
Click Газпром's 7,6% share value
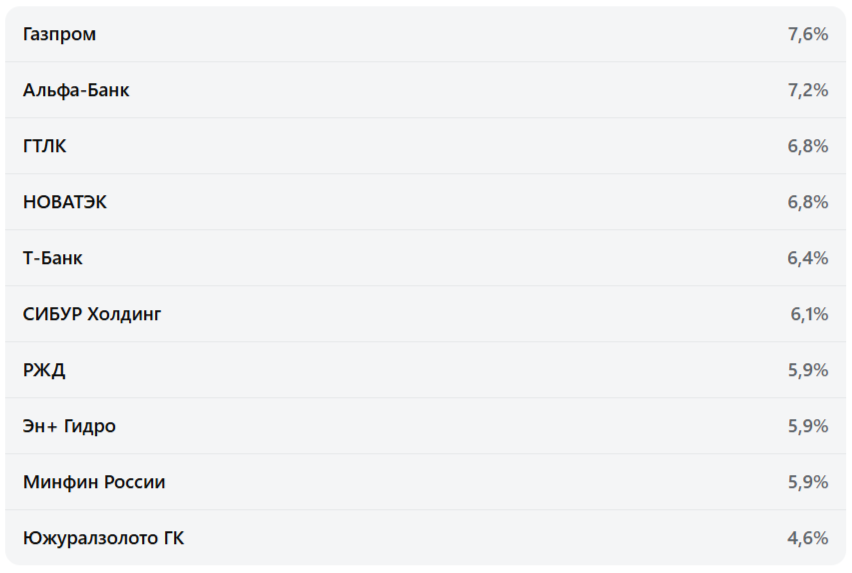(x=807, y=34)
